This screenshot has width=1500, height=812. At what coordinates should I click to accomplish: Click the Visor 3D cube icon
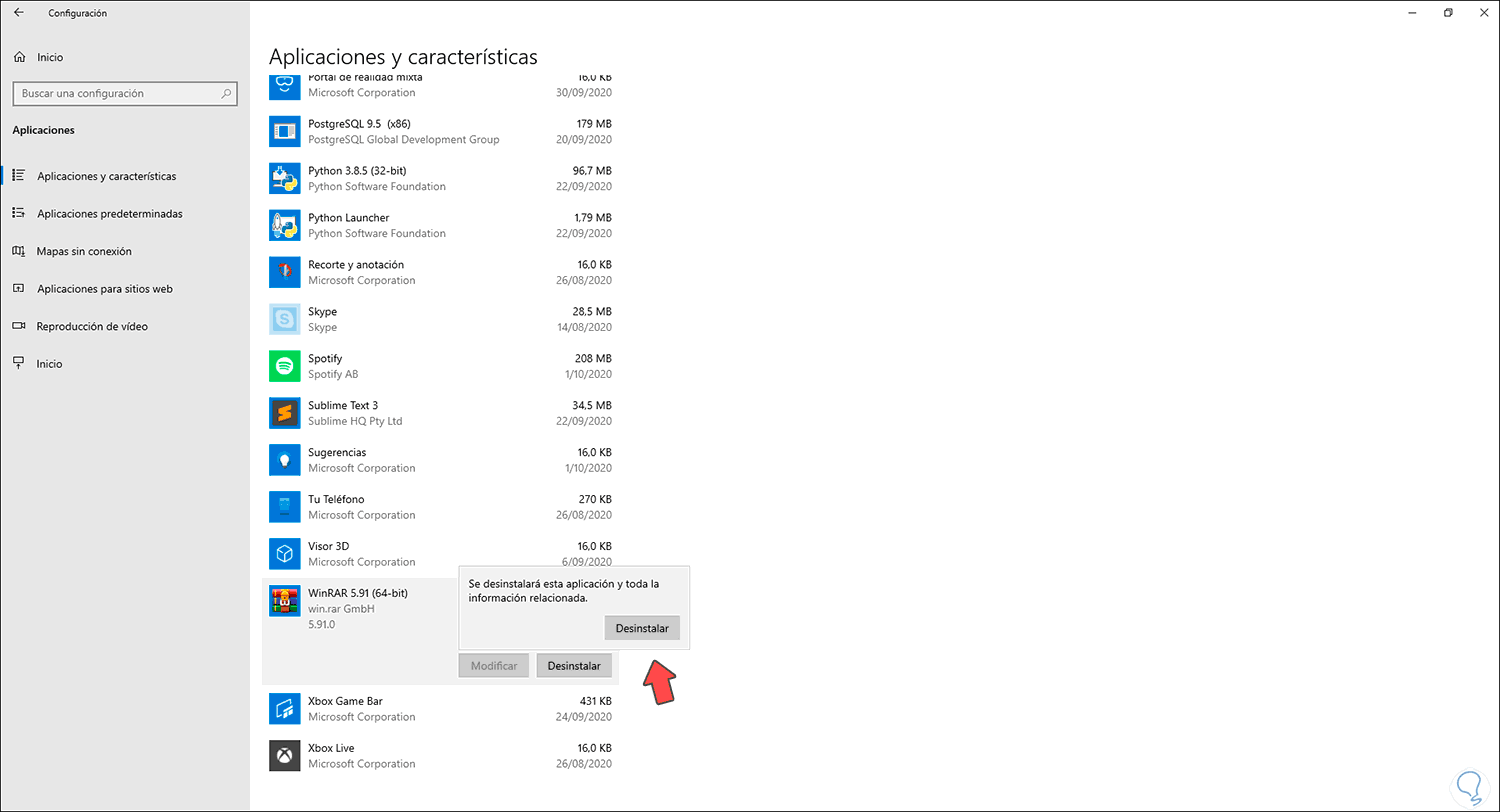[x=285, y=554]
